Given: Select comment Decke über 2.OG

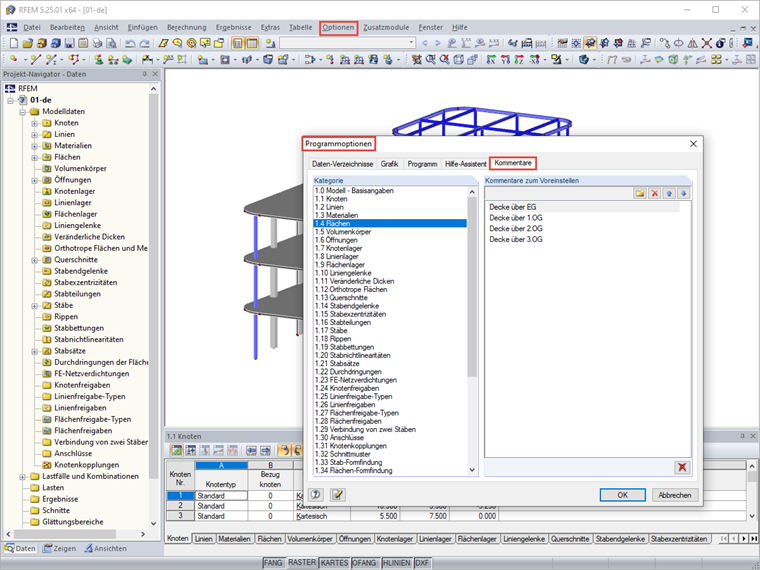Looking at the screenshot, I should tap(516, 228).
